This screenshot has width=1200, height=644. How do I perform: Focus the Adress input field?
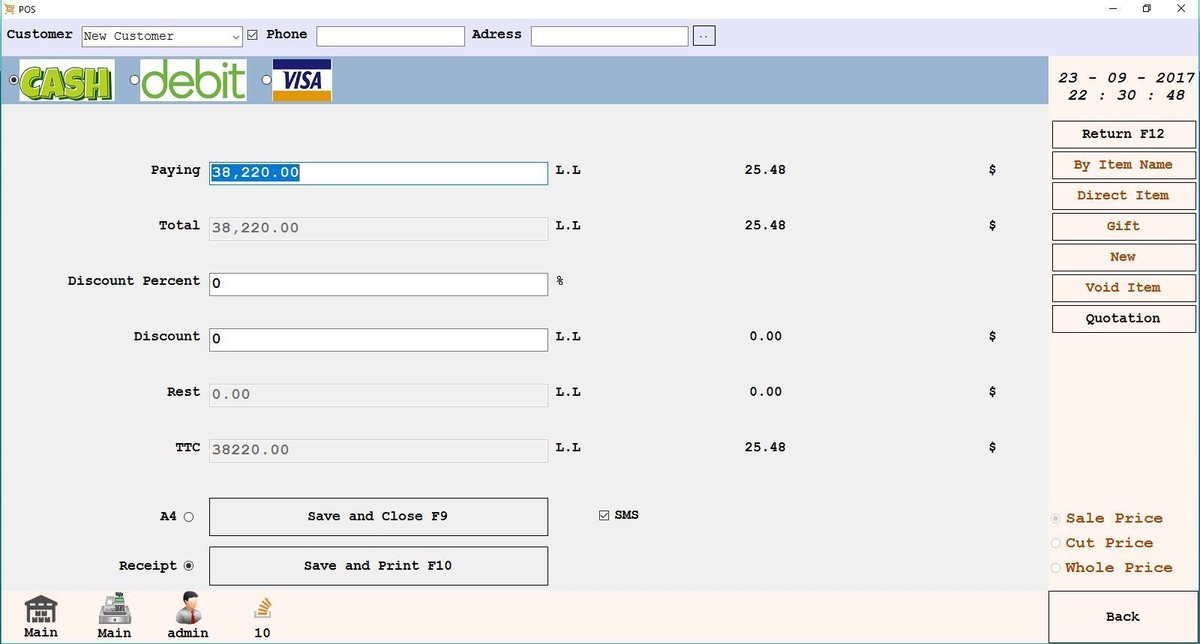pyautogui.click(x=610, y=36)
